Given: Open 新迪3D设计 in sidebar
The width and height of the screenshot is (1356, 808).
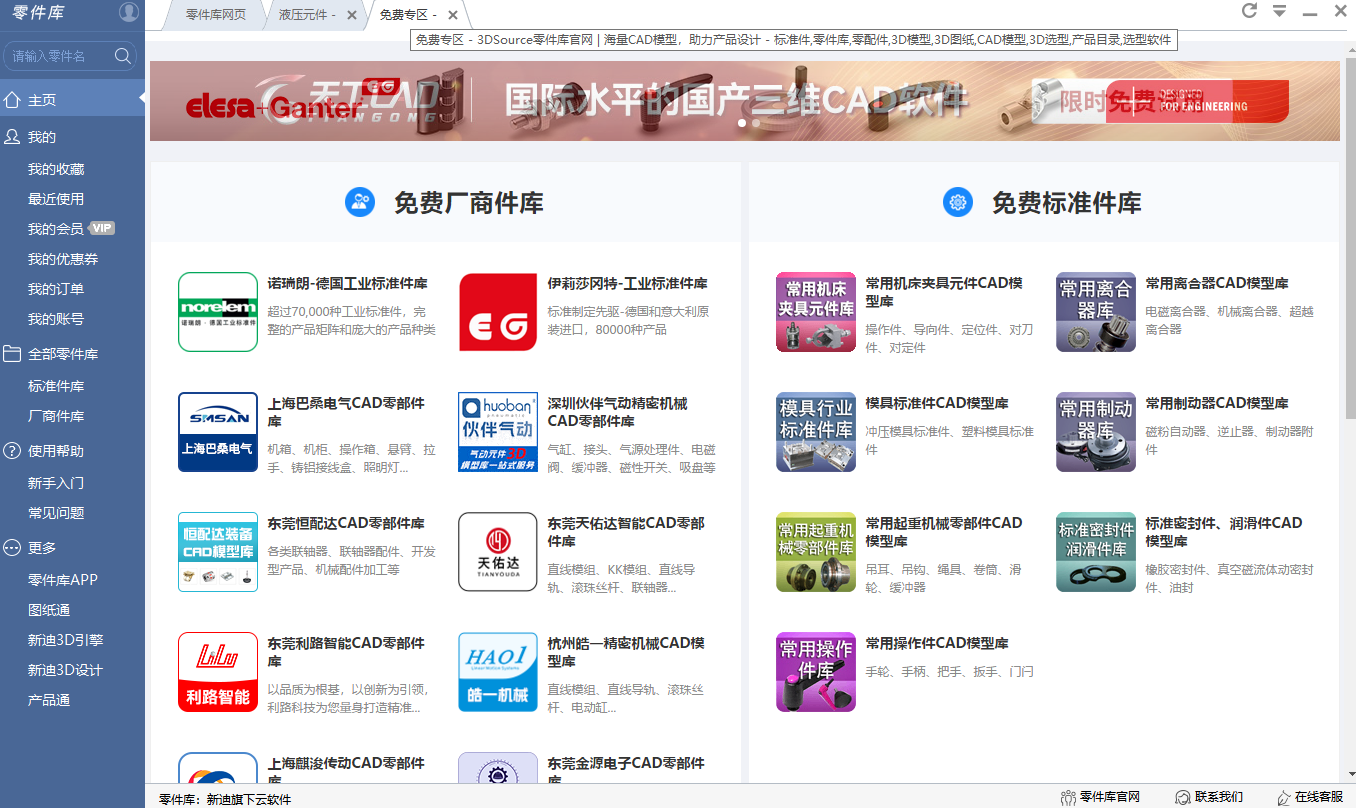Looking at the screenshot, I should pyautogui.click(x=65, y=670).
